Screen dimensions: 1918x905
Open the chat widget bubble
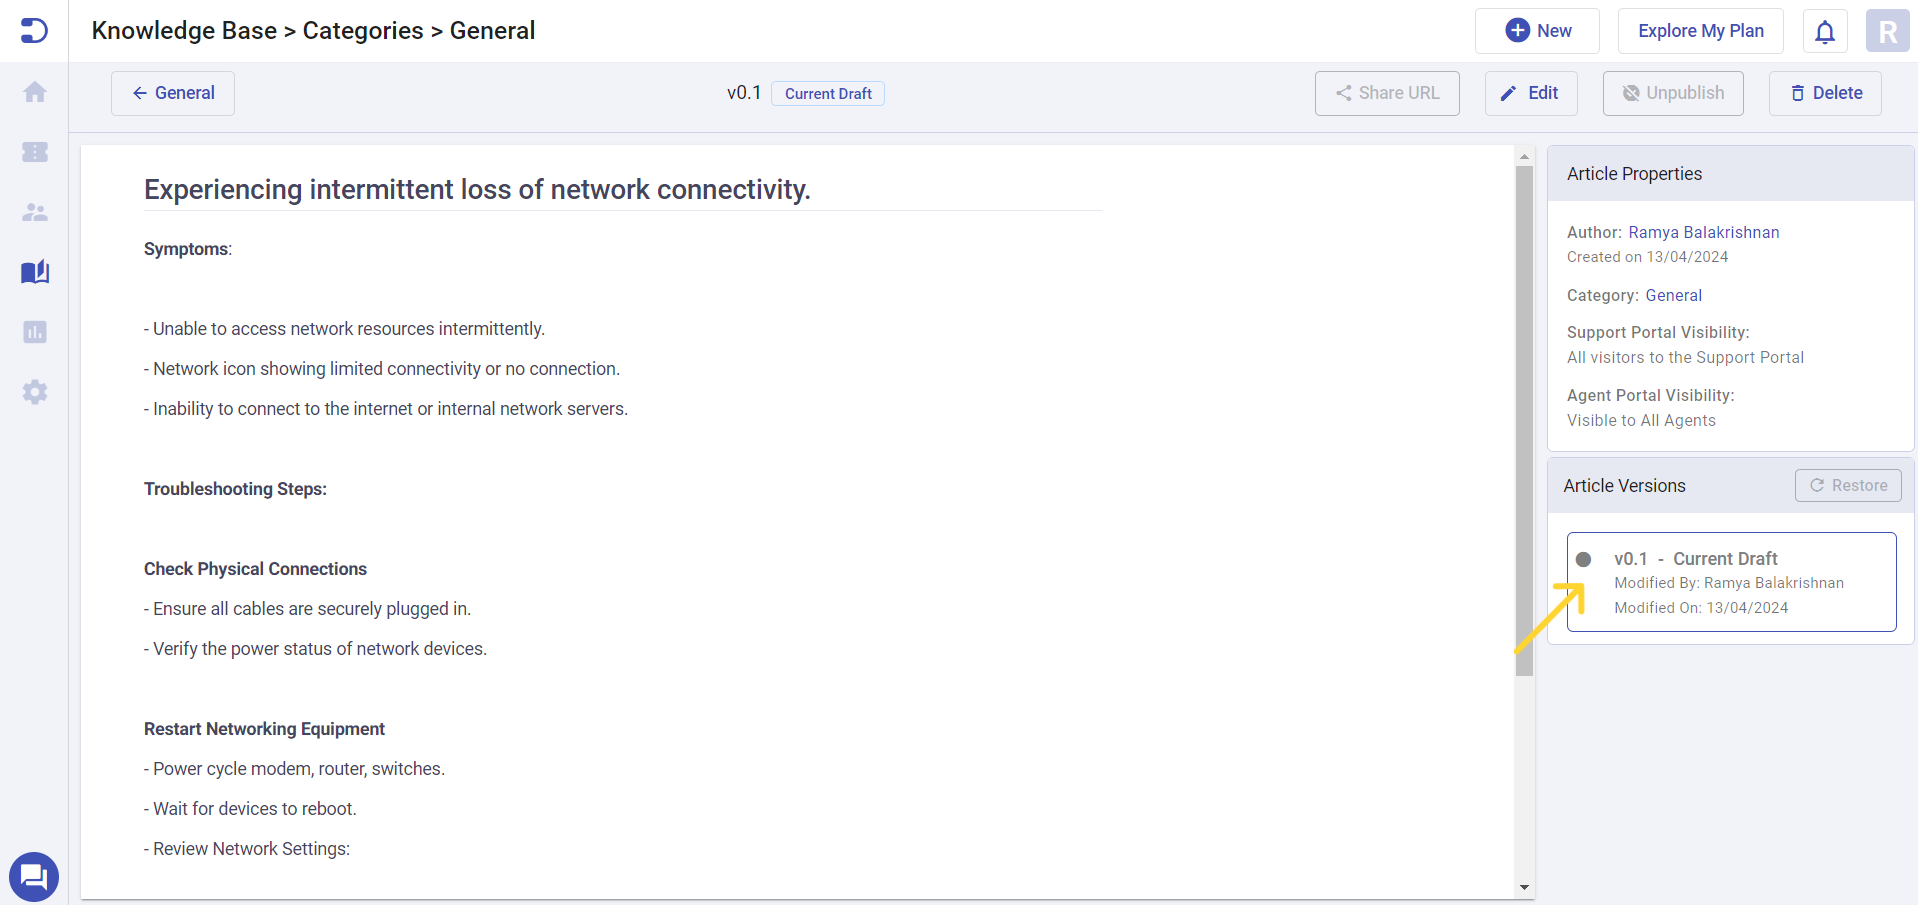34,877
